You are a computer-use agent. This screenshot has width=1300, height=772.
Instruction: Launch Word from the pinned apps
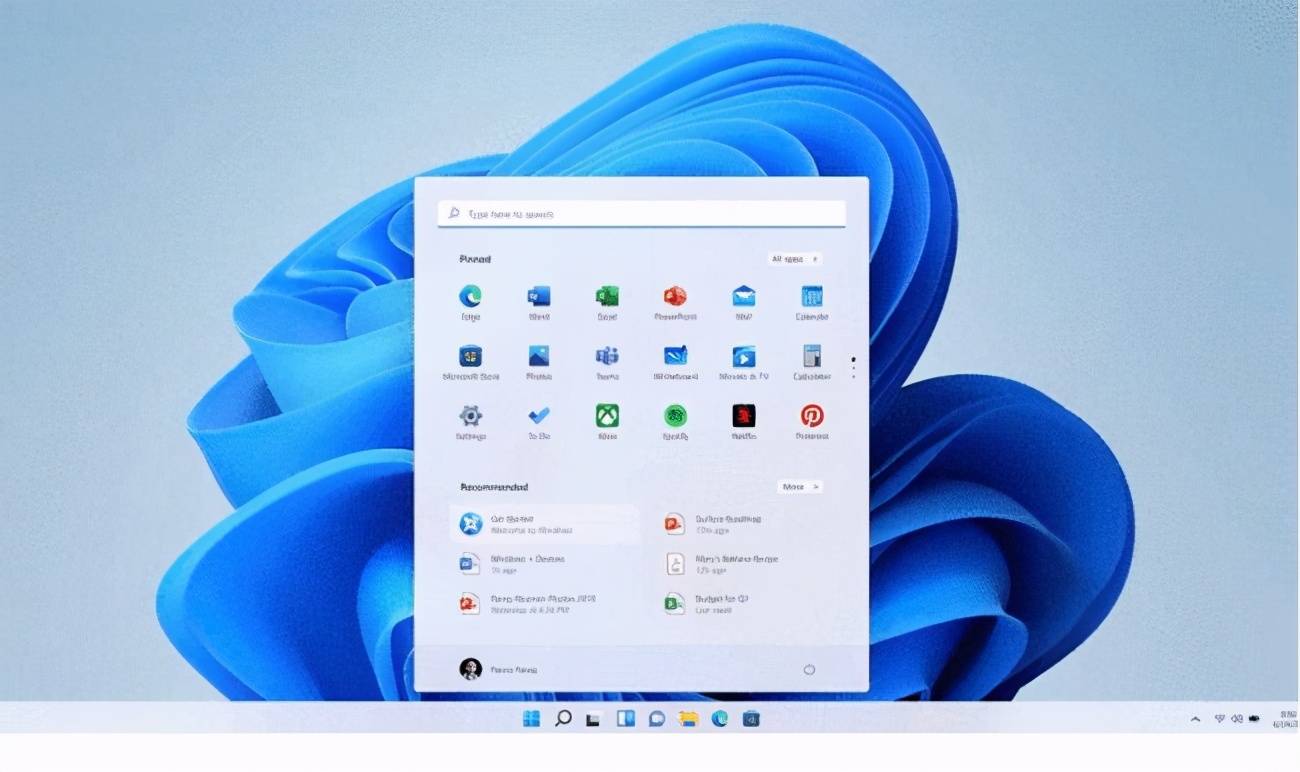pyautogui.click(x=539, y=296)
